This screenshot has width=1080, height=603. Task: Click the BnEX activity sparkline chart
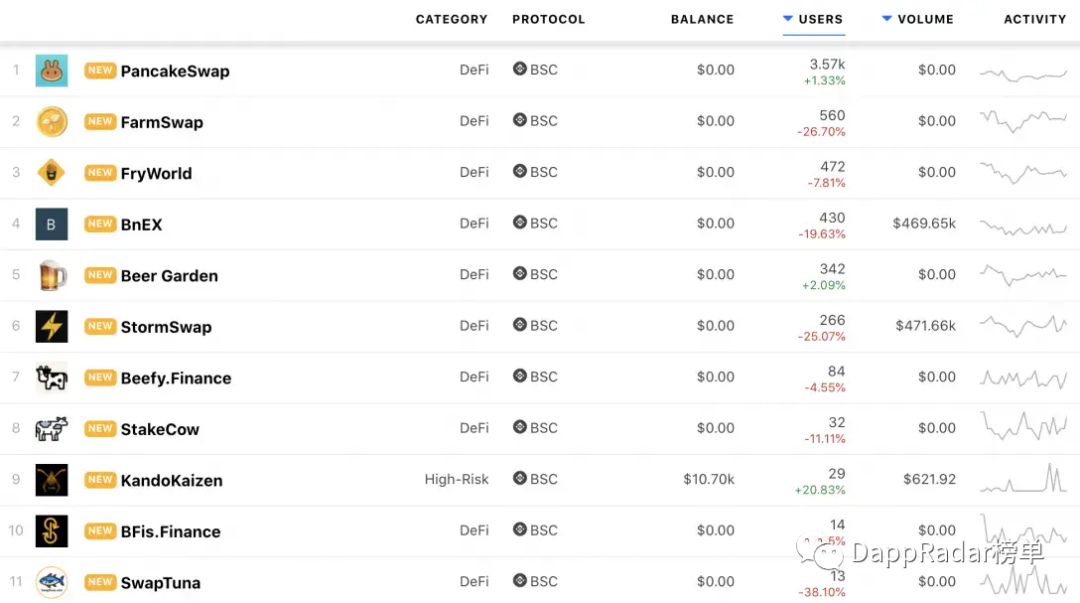point(1023,227)
